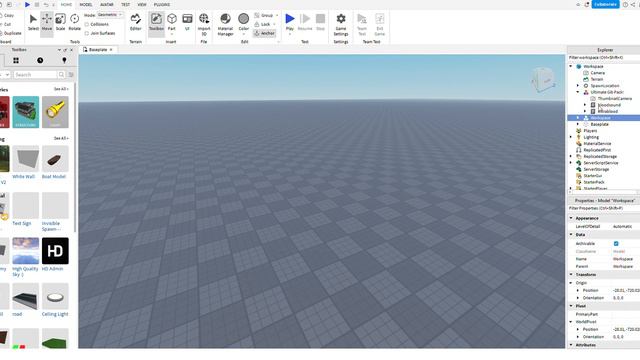
Task: Open the UI insert tool
Action: pyautogui.click(x=187, y=22)
